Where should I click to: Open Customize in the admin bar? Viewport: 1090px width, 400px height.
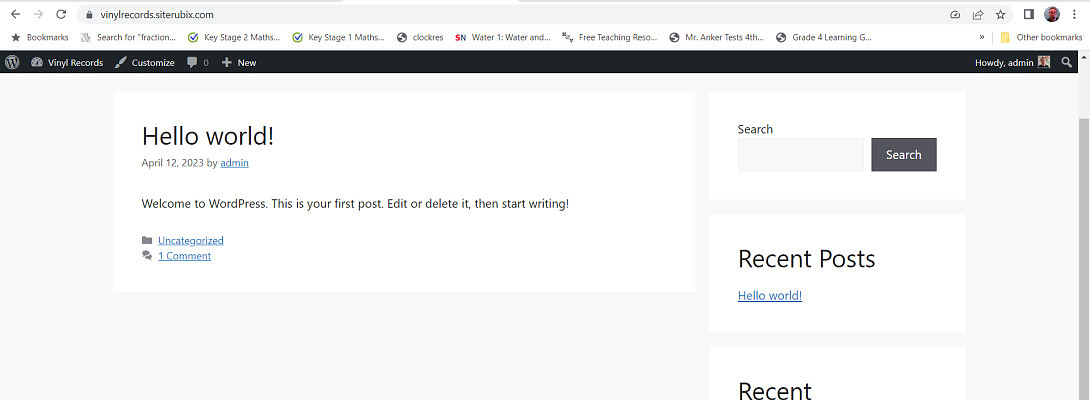[144, 62]
